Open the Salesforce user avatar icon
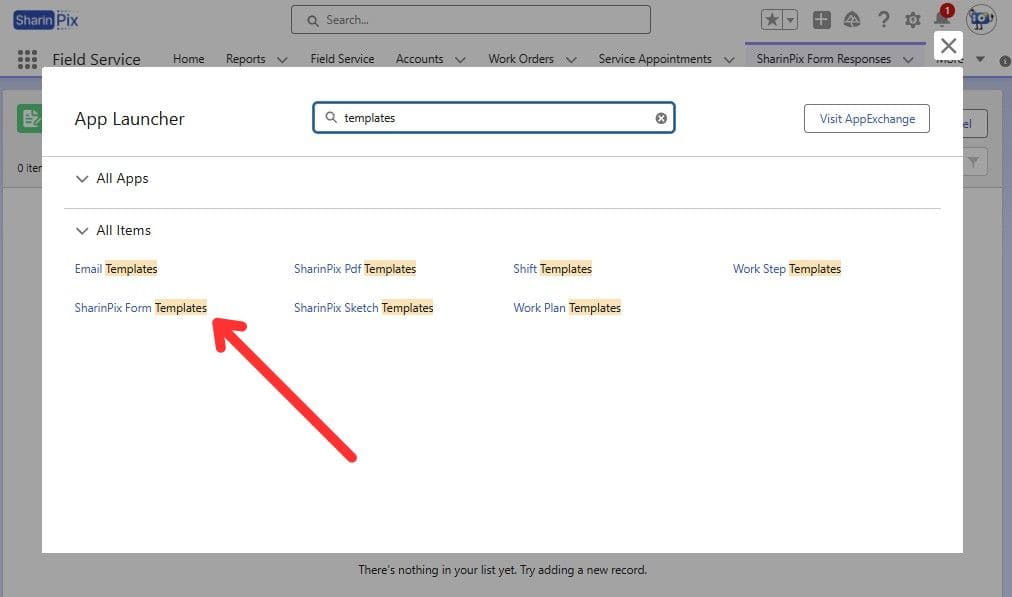The image size is (1012, 597). click(x=979, y=19)
